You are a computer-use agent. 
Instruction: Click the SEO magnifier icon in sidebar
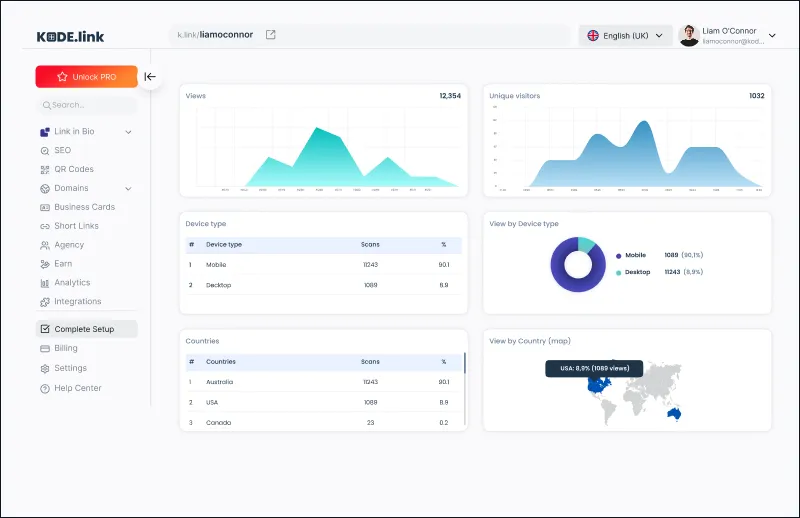45,150
